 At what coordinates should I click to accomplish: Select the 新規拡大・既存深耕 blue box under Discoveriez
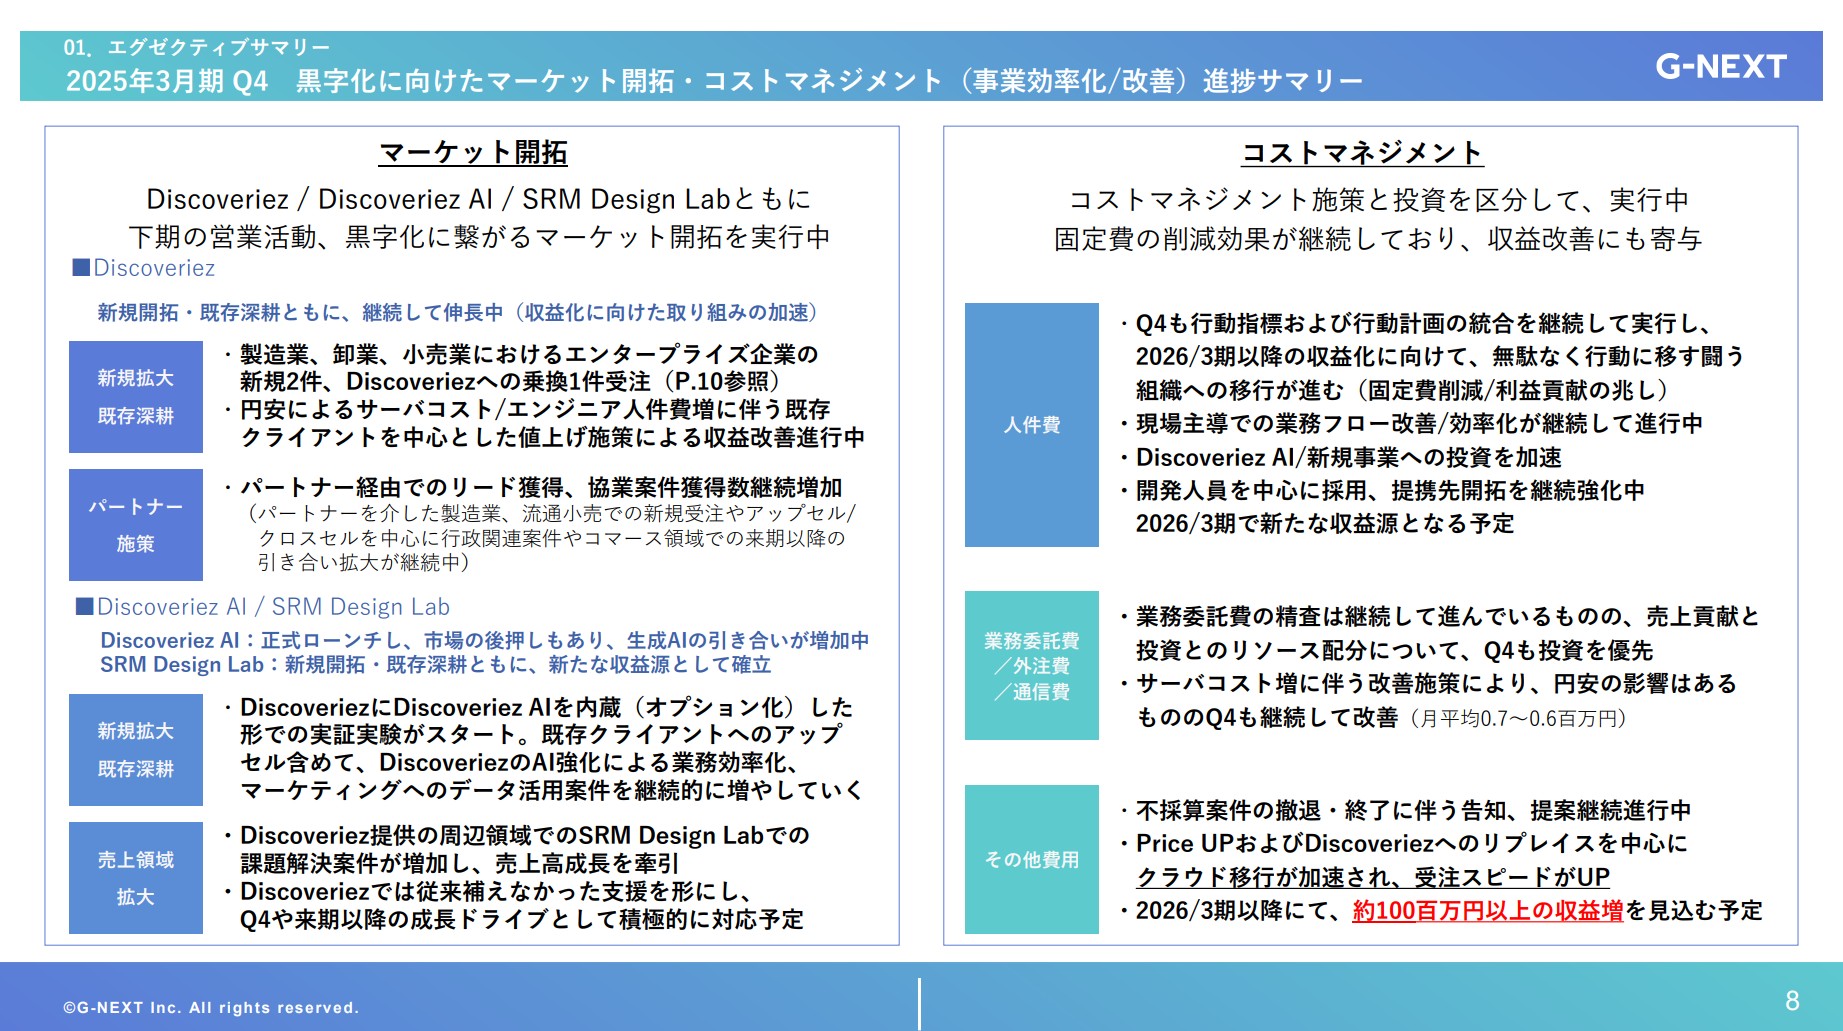point(135,397)
